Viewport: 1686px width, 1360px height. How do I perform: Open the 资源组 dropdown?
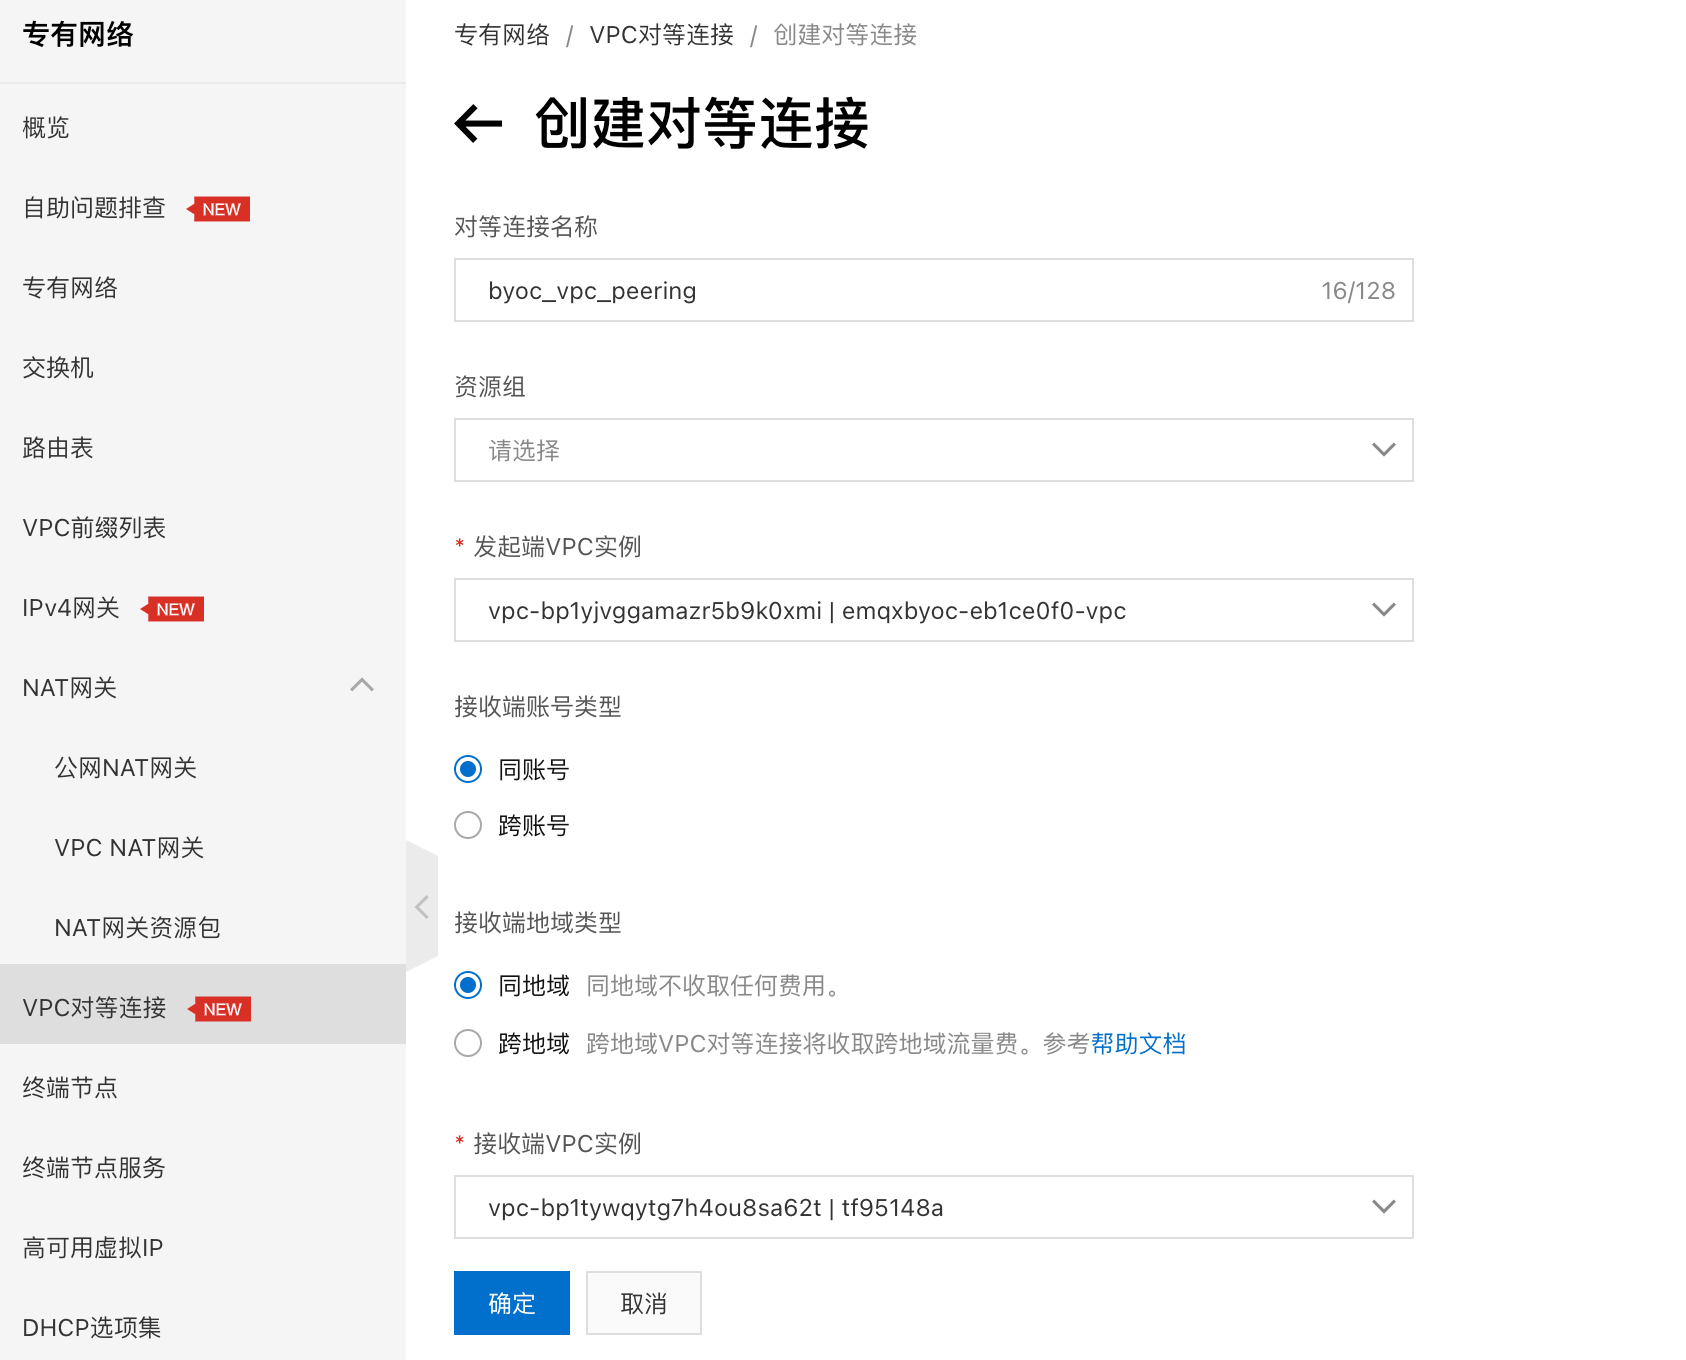932,450
